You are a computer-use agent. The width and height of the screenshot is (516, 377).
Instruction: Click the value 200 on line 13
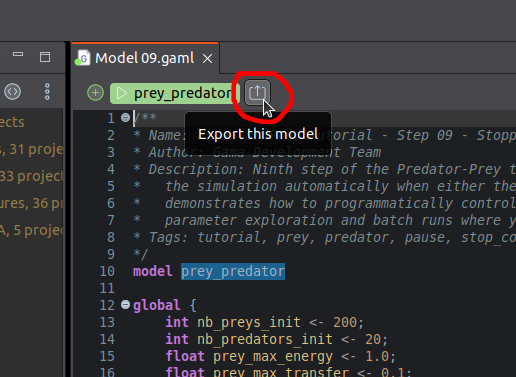pyautogui.click(x=345, y=322)
